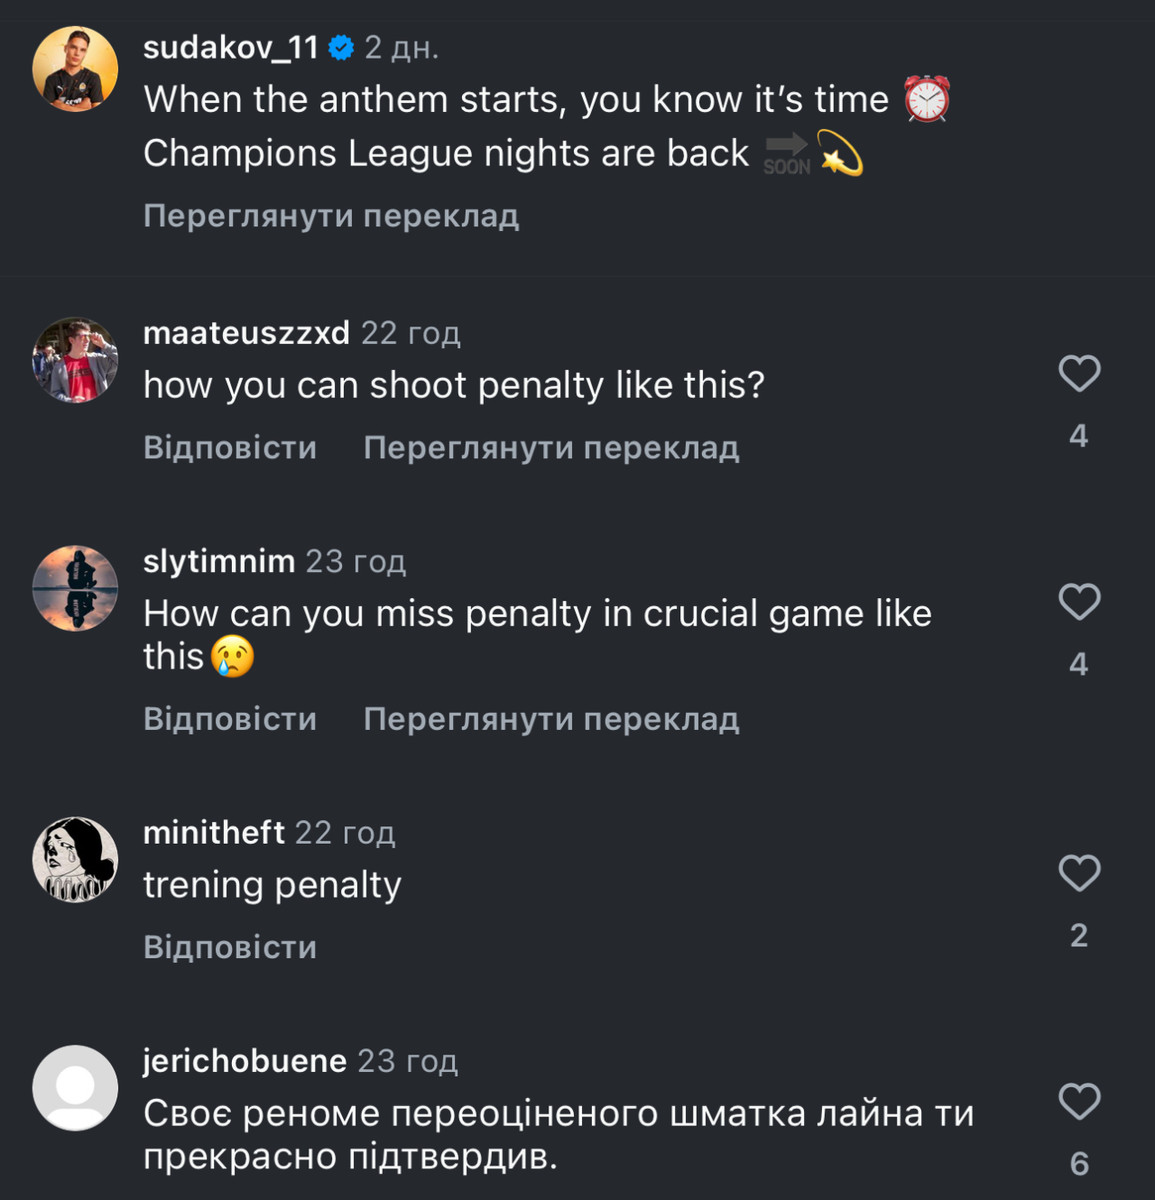
Task: Open the sudakov_11 username link
Action: (231, 47)
